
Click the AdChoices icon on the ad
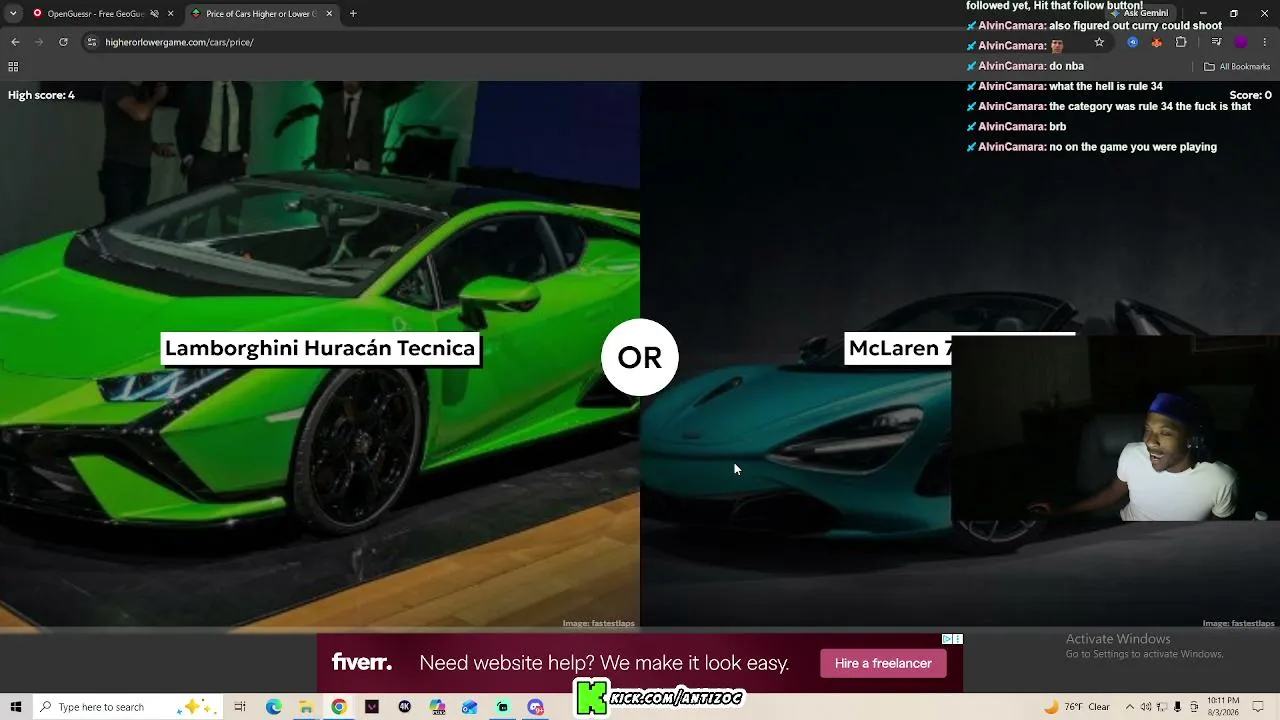947,639
